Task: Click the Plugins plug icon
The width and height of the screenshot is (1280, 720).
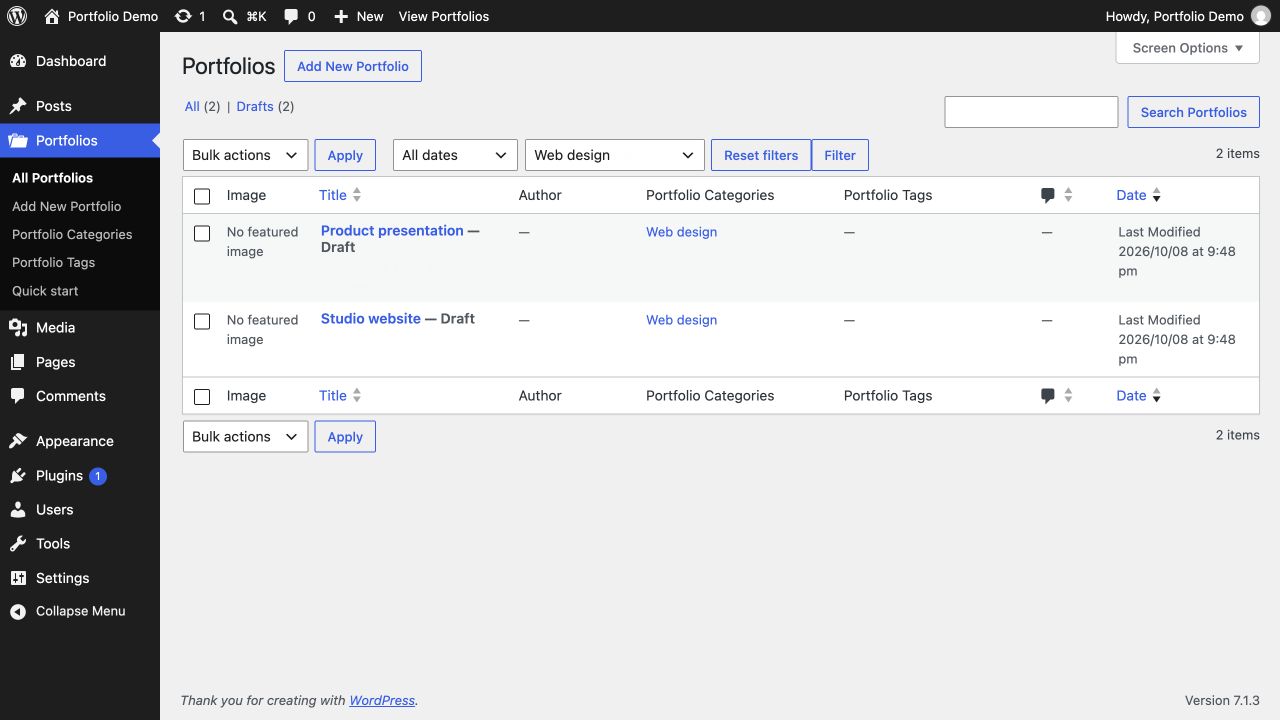Action: pos(18,476)
